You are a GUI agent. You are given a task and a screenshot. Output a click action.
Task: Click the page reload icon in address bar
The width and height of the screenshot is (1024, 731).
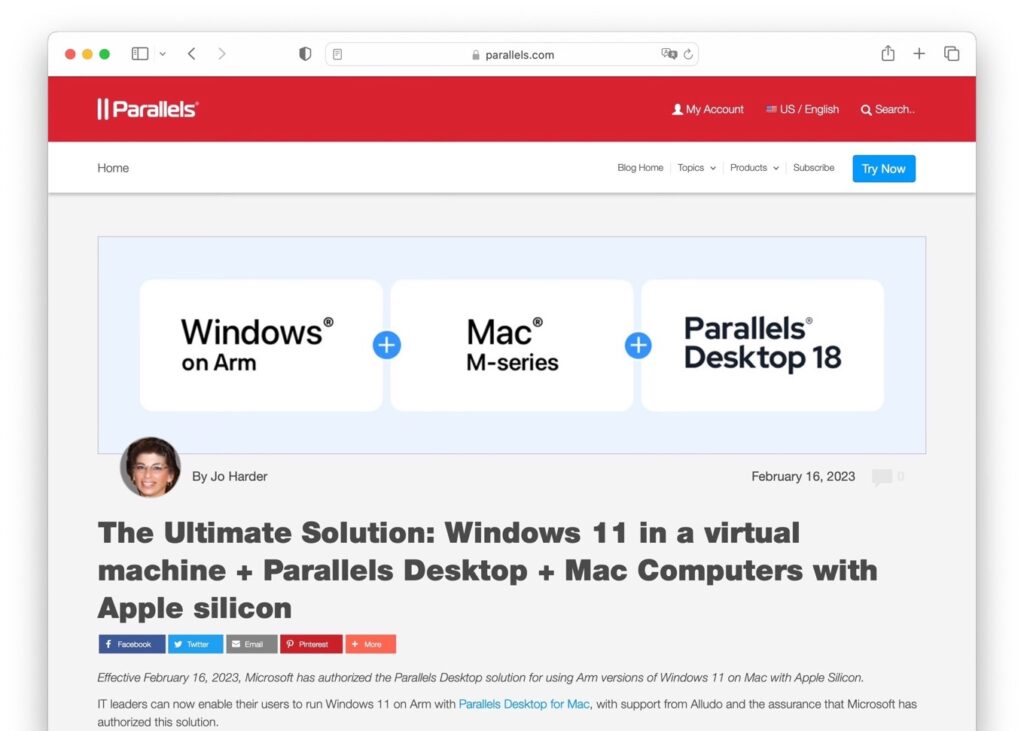point(686,54)
